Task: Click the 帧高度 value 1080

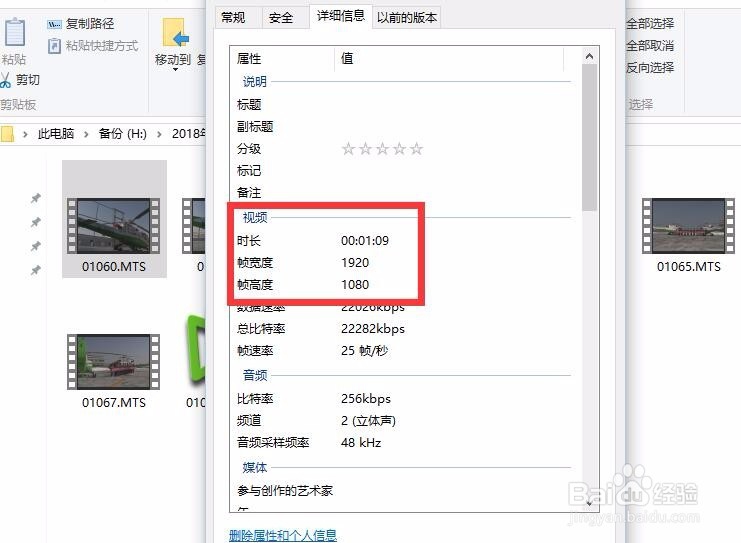Action: tap(355, 284)
